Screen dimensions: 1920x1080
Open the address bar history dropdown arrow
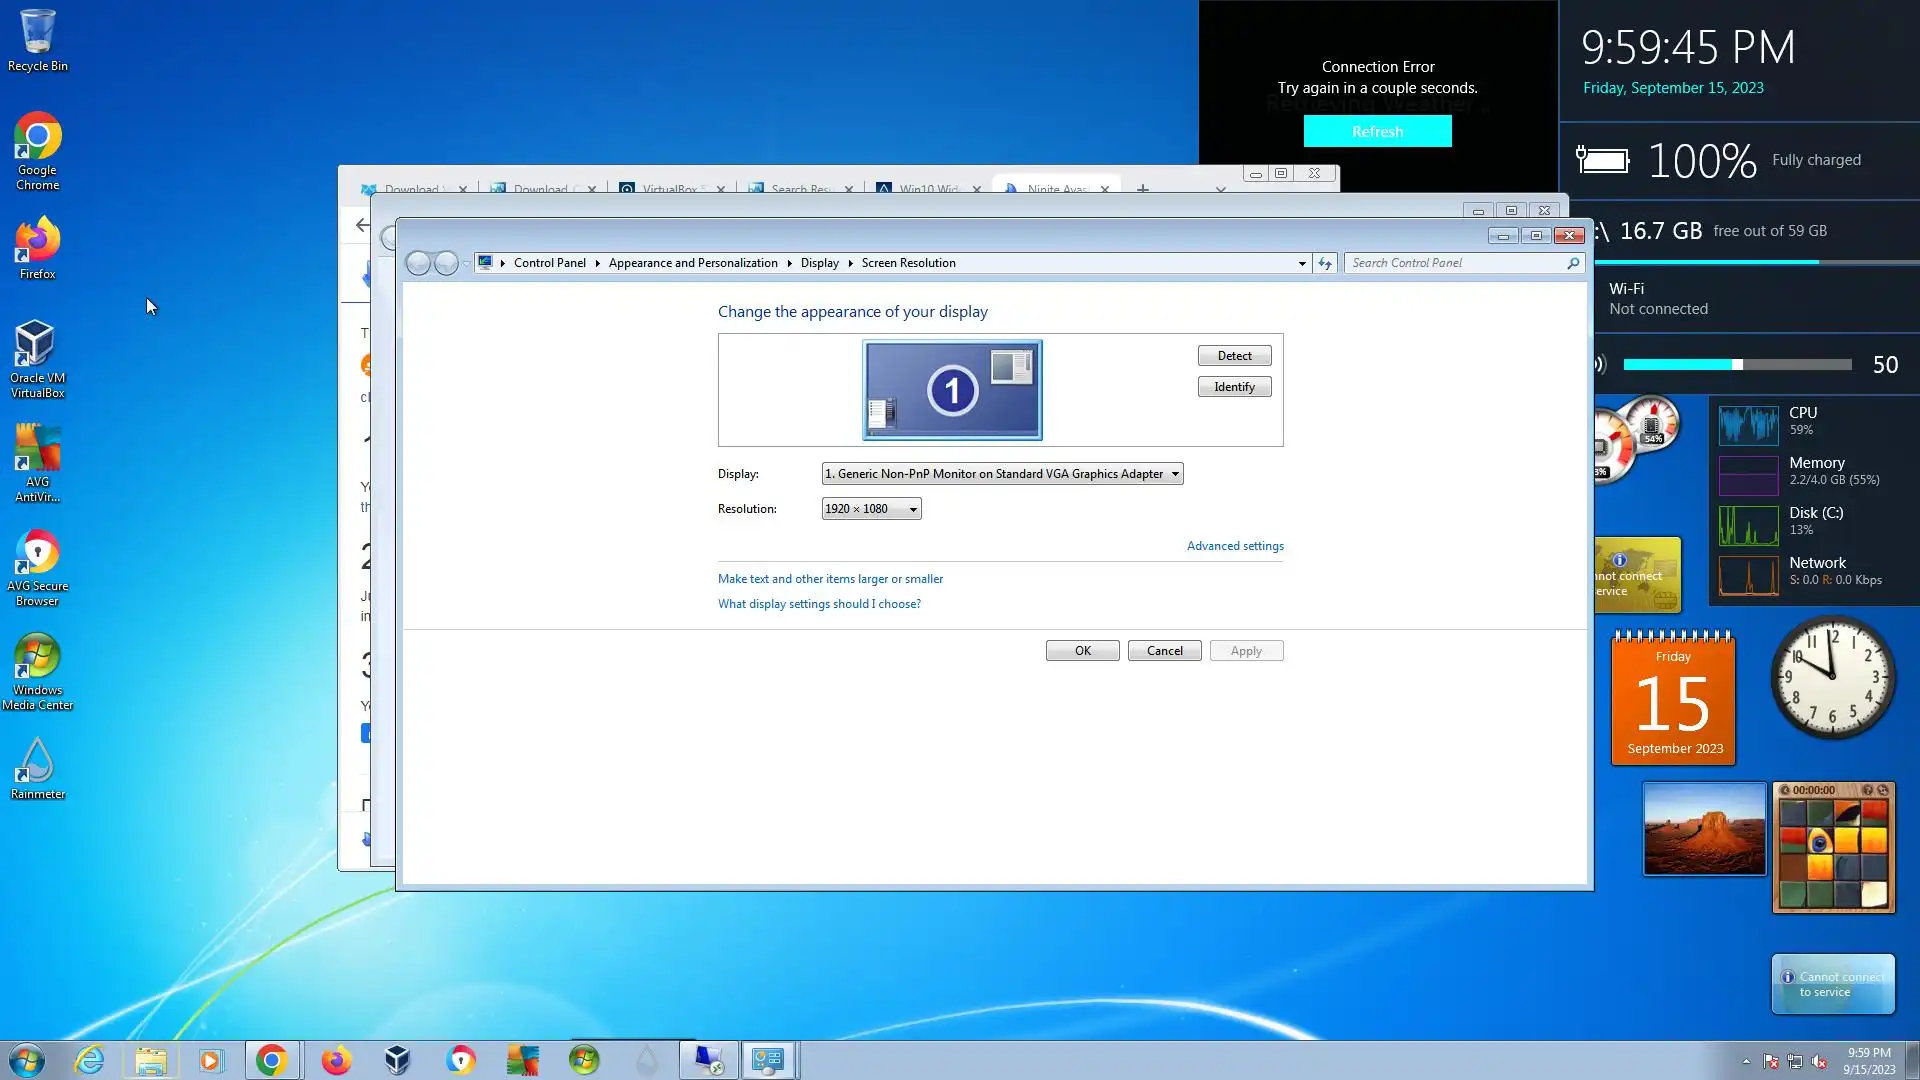(x=1302, y=263)
